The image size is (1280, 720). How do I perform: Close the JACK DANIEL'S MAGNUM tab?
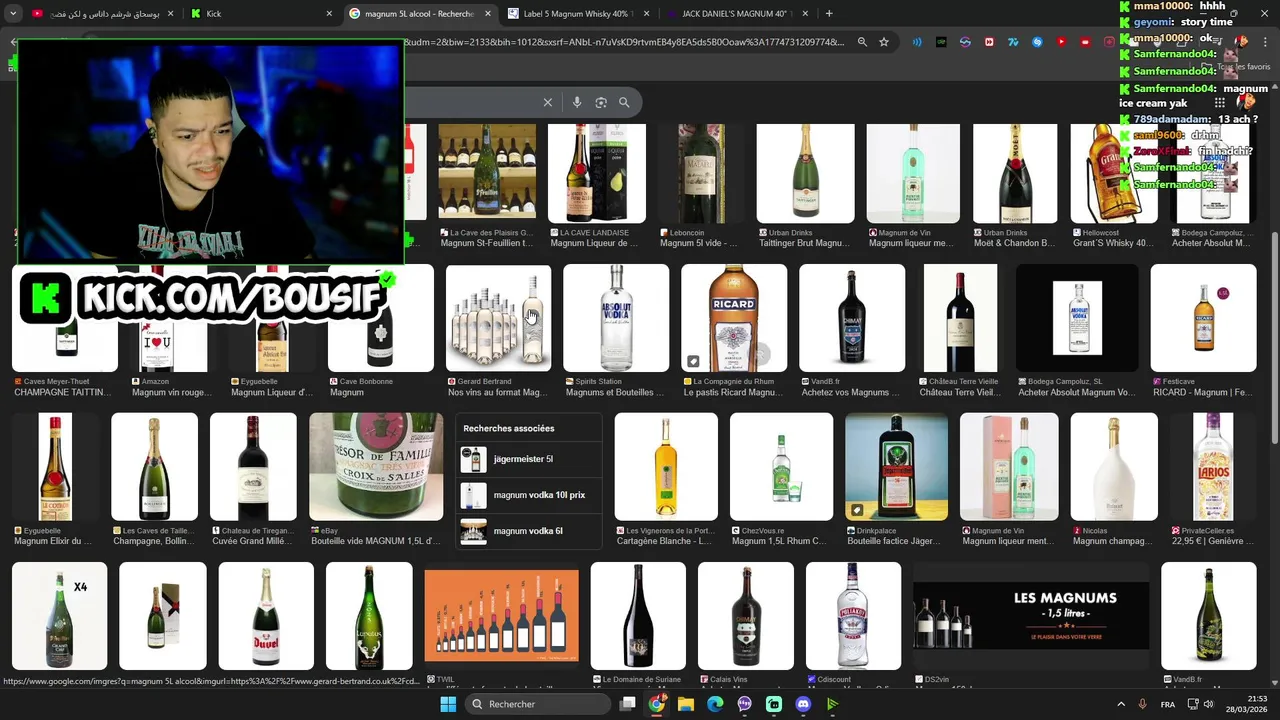pos(807,14)
